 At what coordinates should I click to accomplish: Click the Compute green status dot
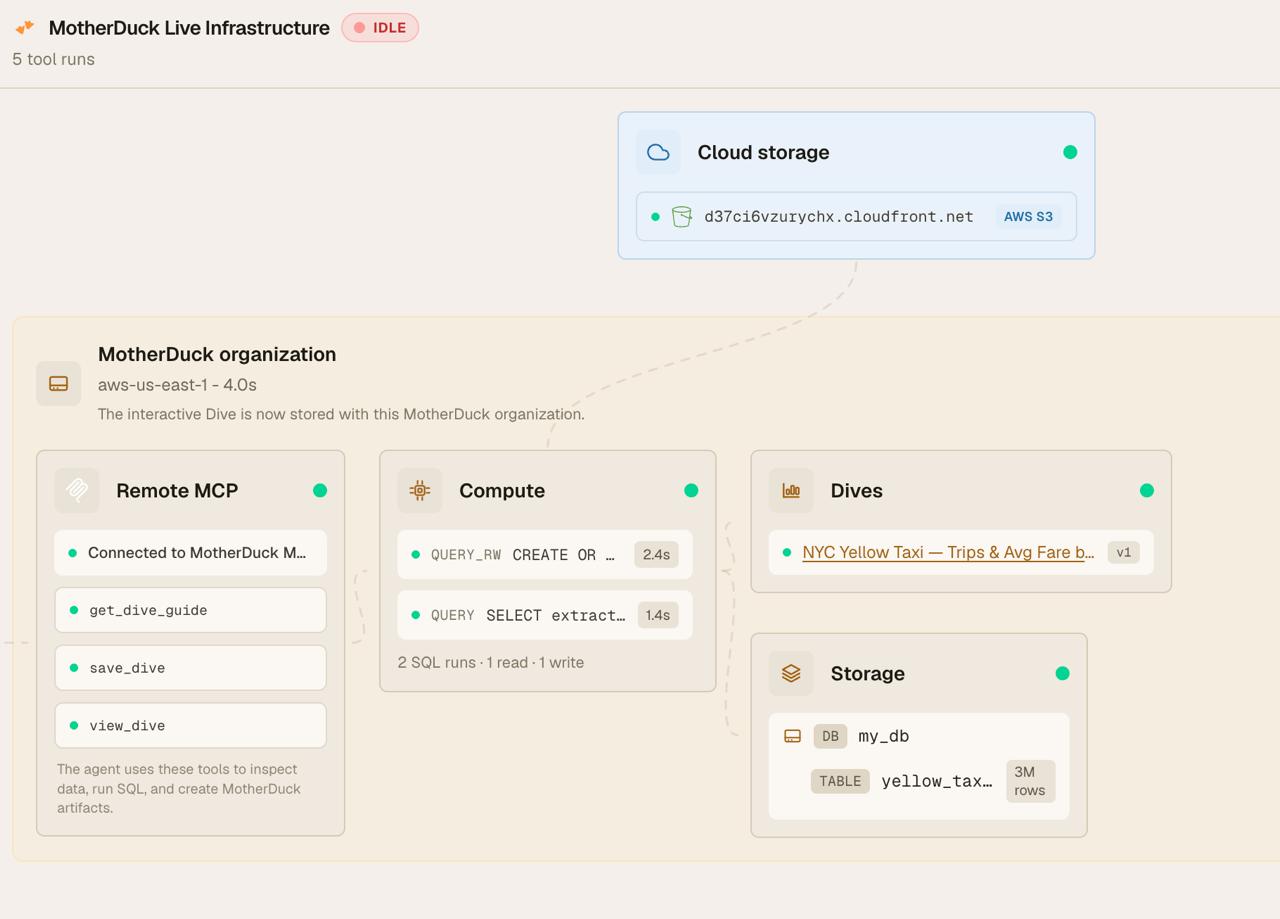(x=691, y=490)
